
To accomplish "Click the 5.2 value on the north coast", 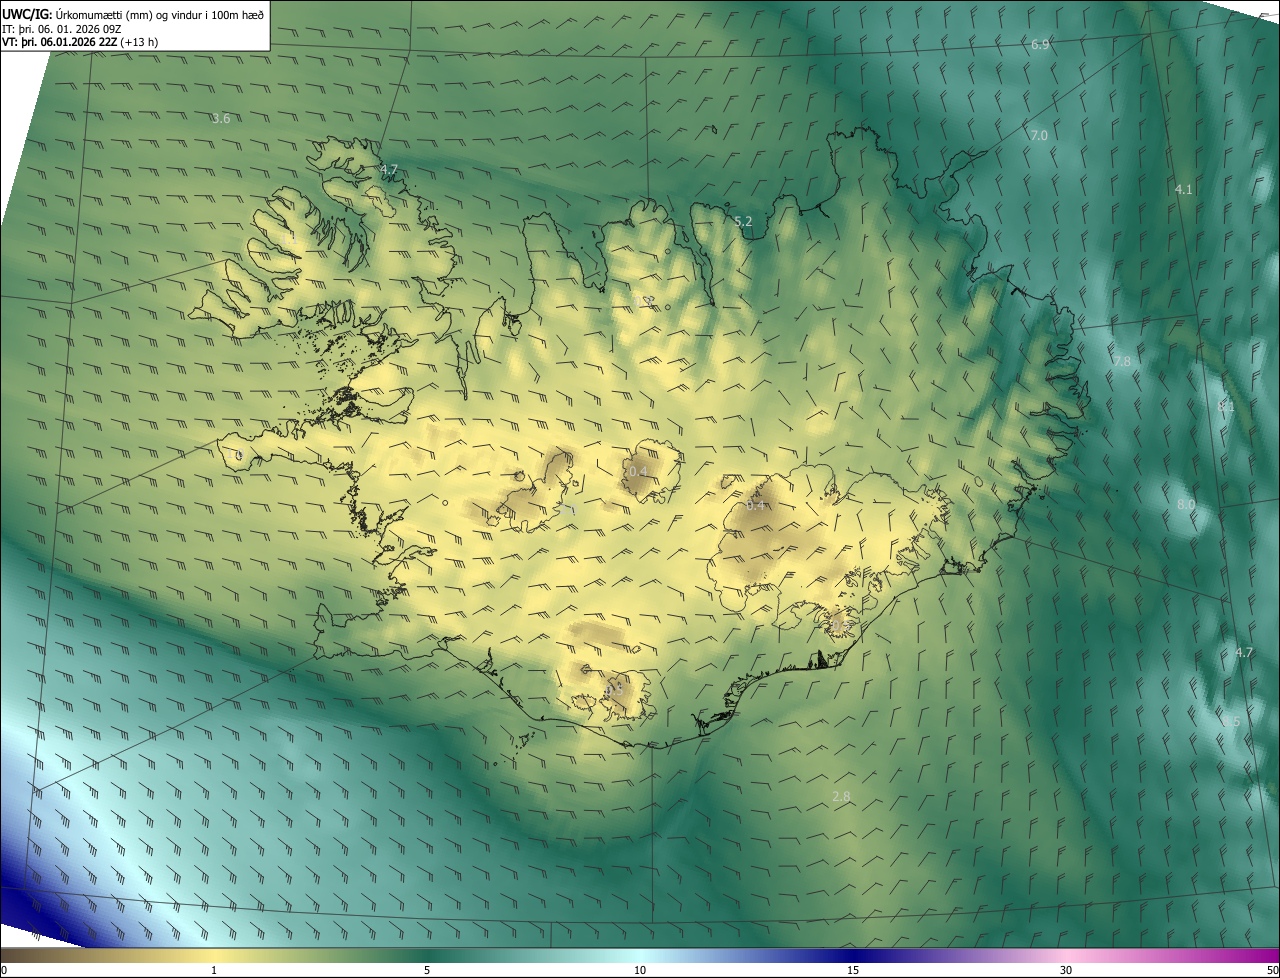I will [x=743, y=221].
